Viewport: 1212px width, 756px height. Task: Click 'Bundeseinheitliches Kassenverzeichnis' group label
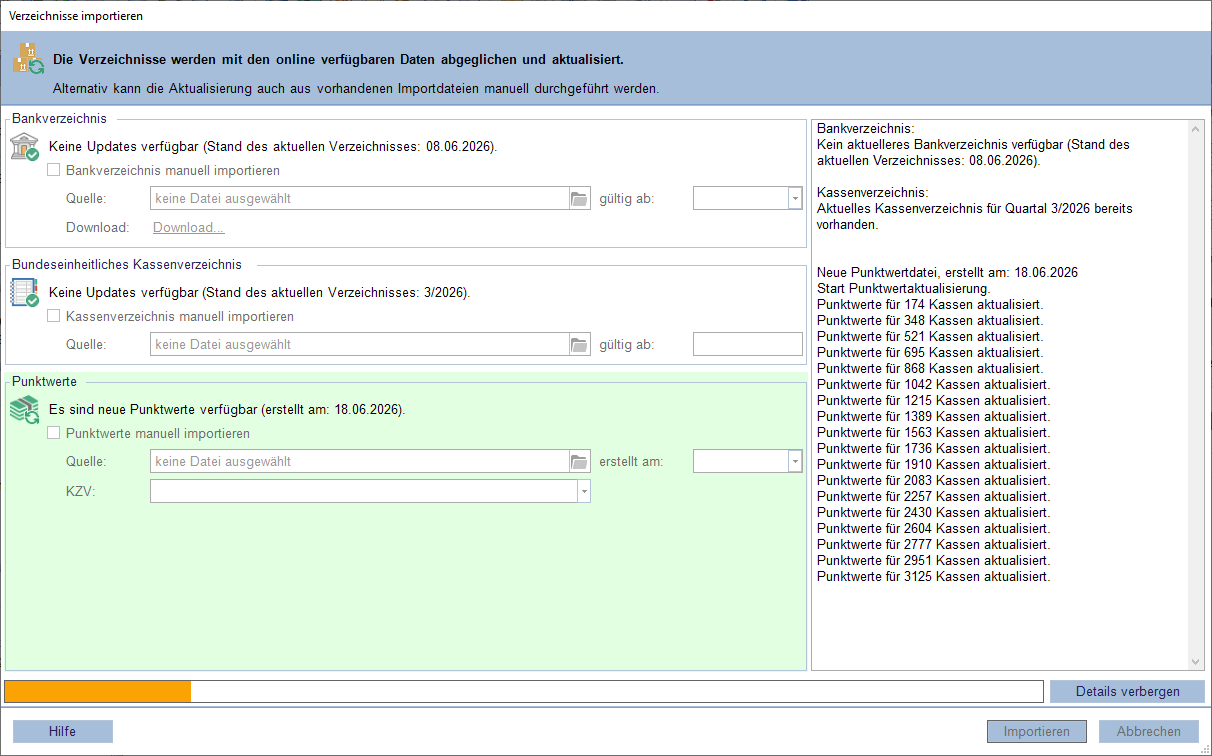coord(126,264)
